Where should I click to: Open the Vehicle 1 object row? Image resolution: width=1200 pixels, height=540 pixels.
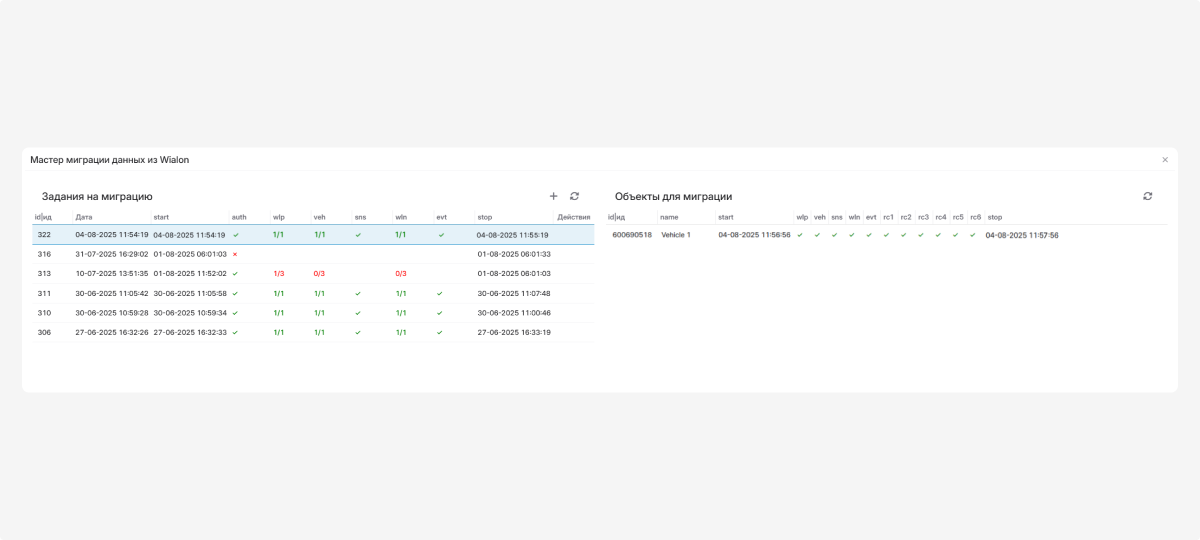[676, 235]
